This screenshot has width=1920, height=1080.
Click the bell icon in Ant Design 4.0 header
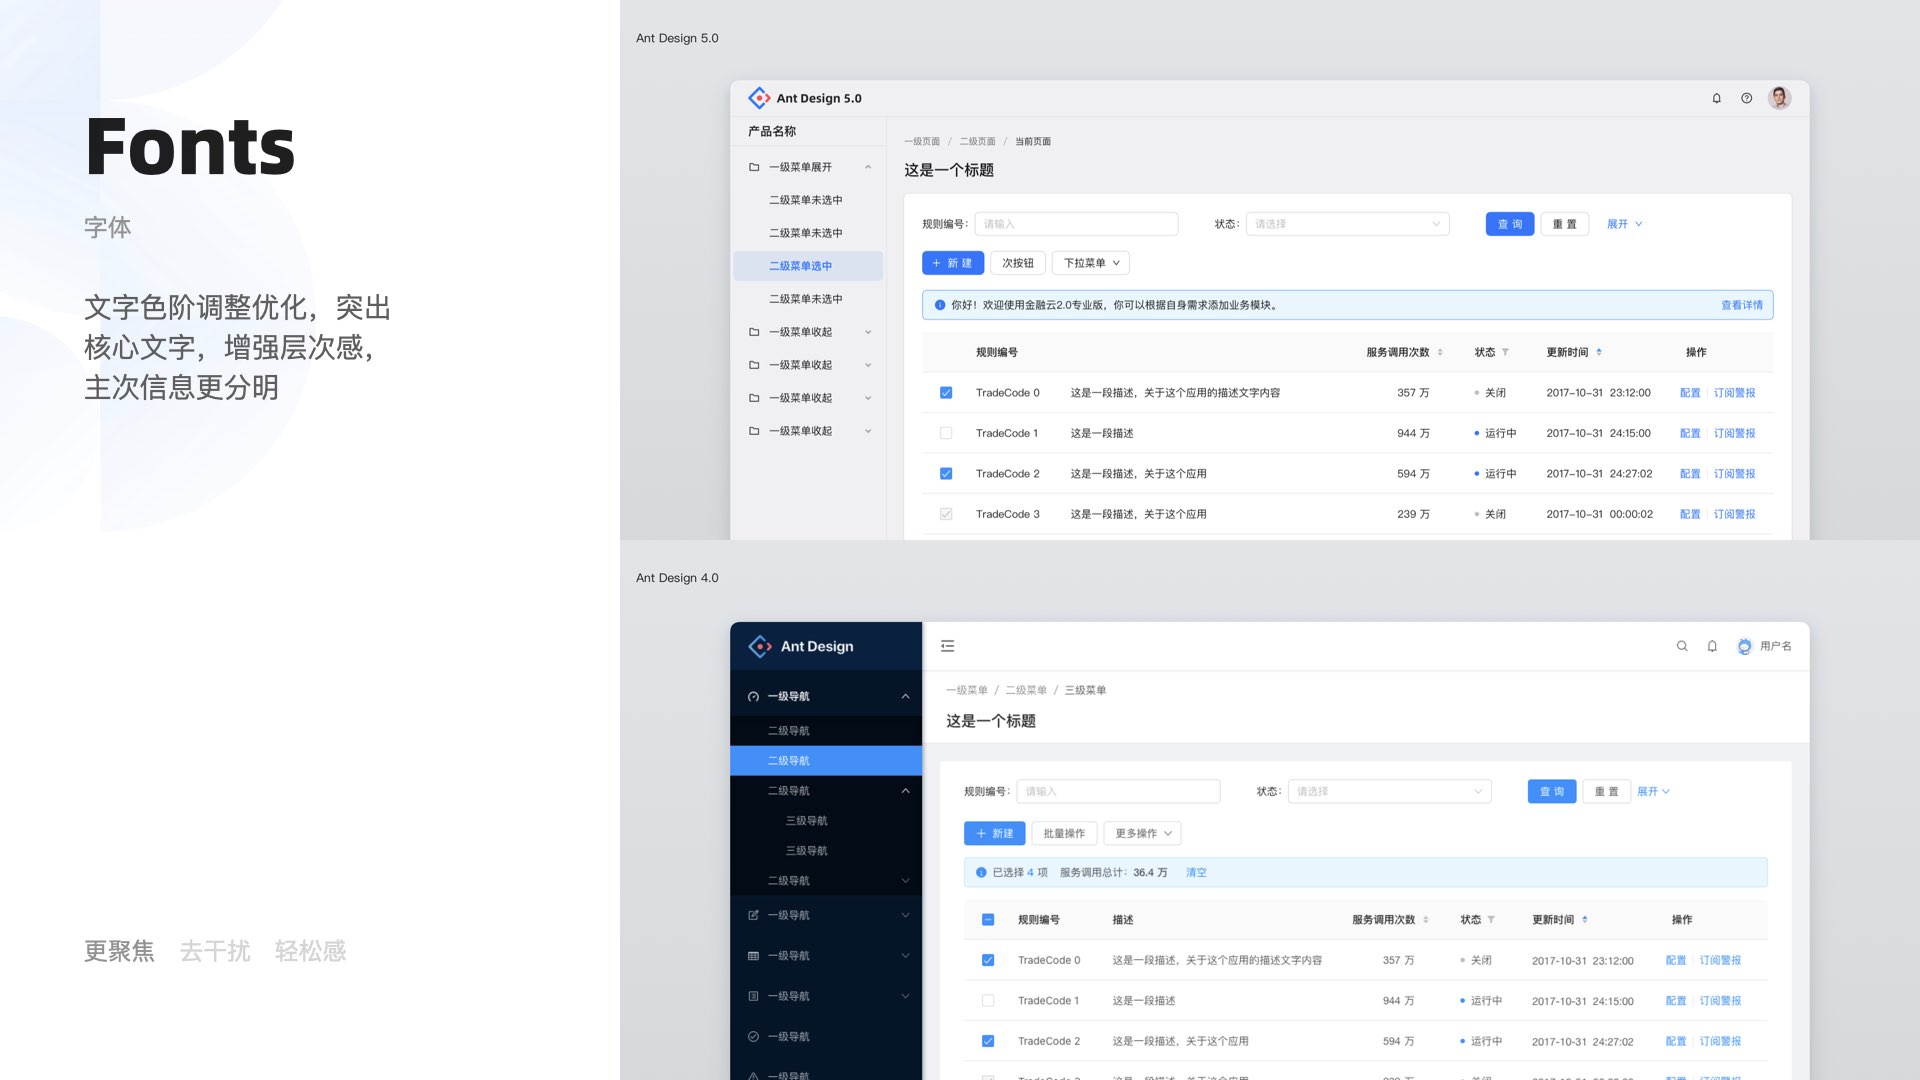point(1712,646)
